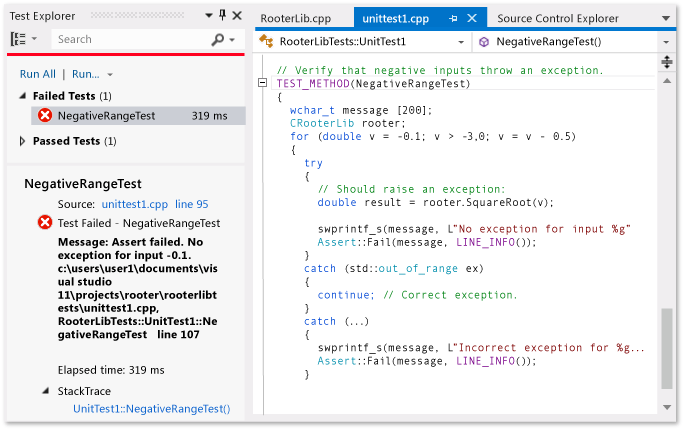684x430 pixels.
Task: Close the unittest1.cpp tab
Action: 473,18
